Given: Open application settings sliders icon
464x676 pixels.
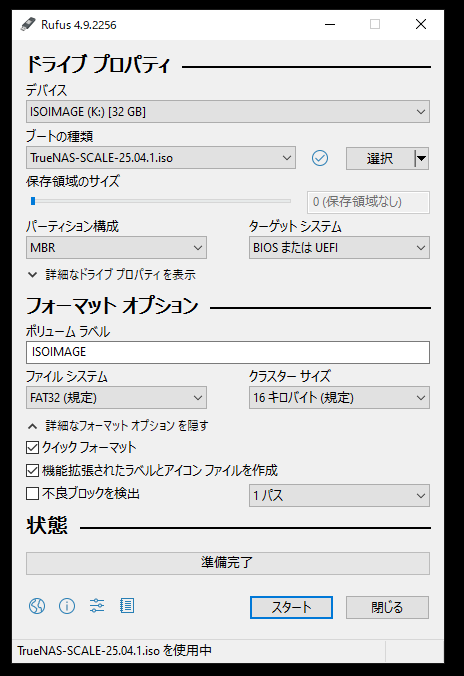Looking at the screenshot, I should [97, 606].
